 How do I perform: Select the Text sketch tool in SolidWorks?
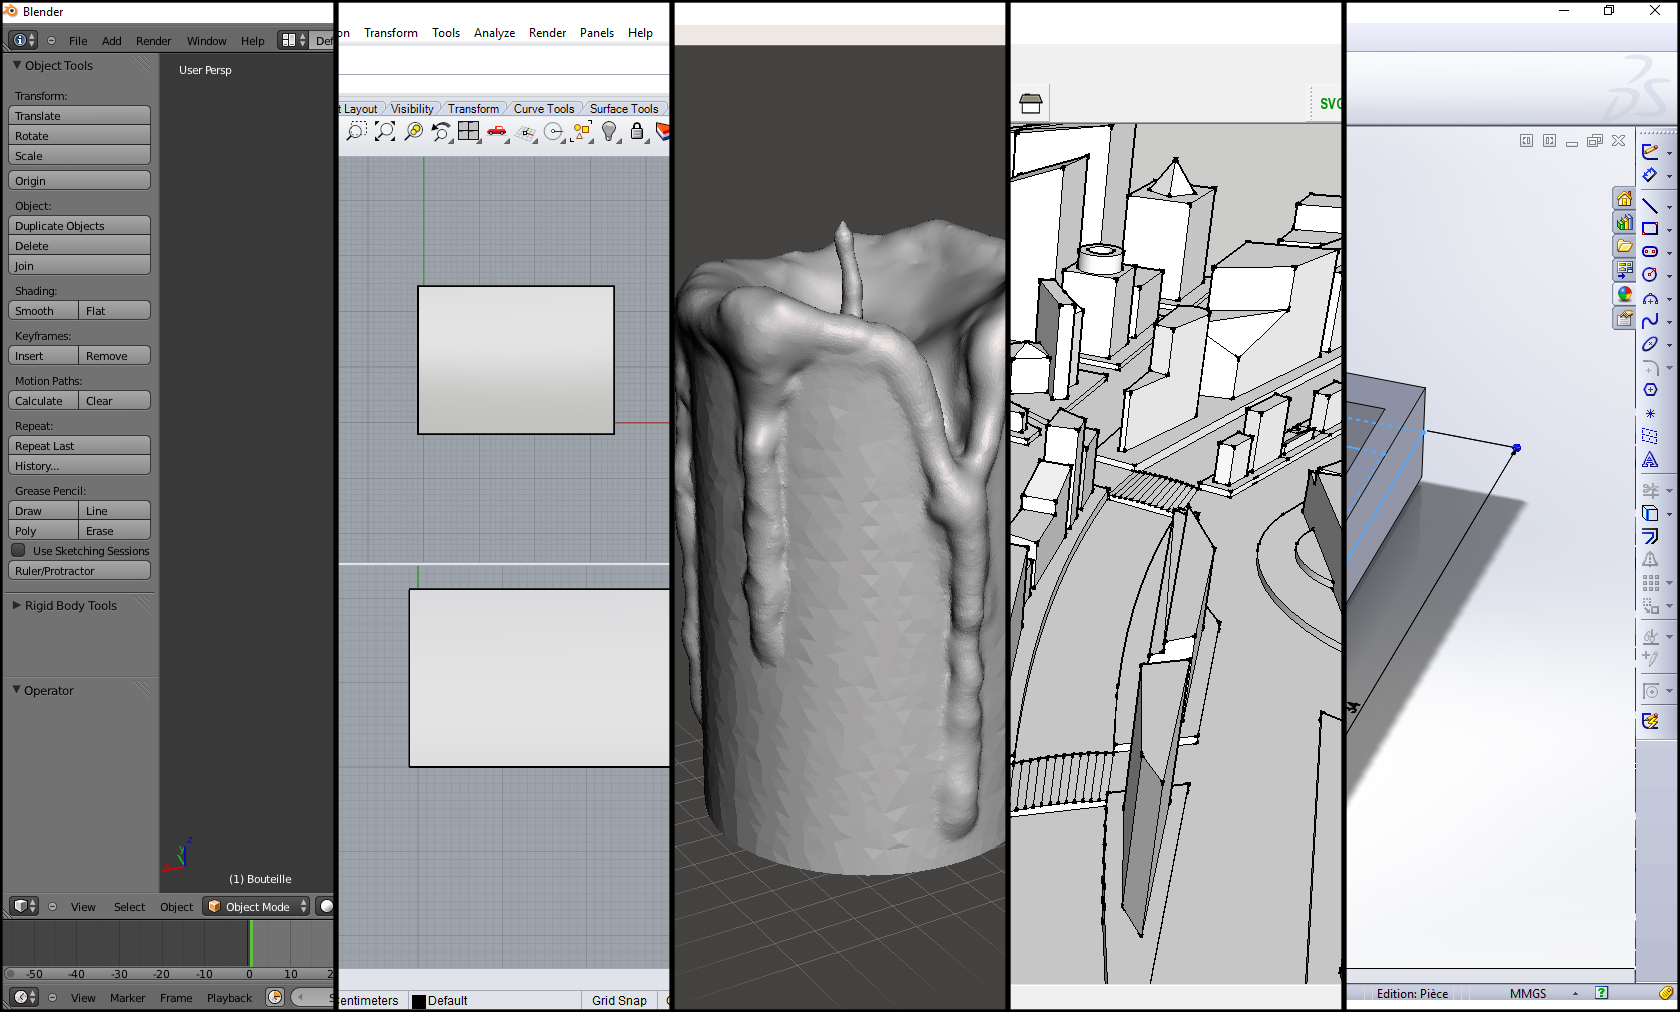coord(1650,460)
